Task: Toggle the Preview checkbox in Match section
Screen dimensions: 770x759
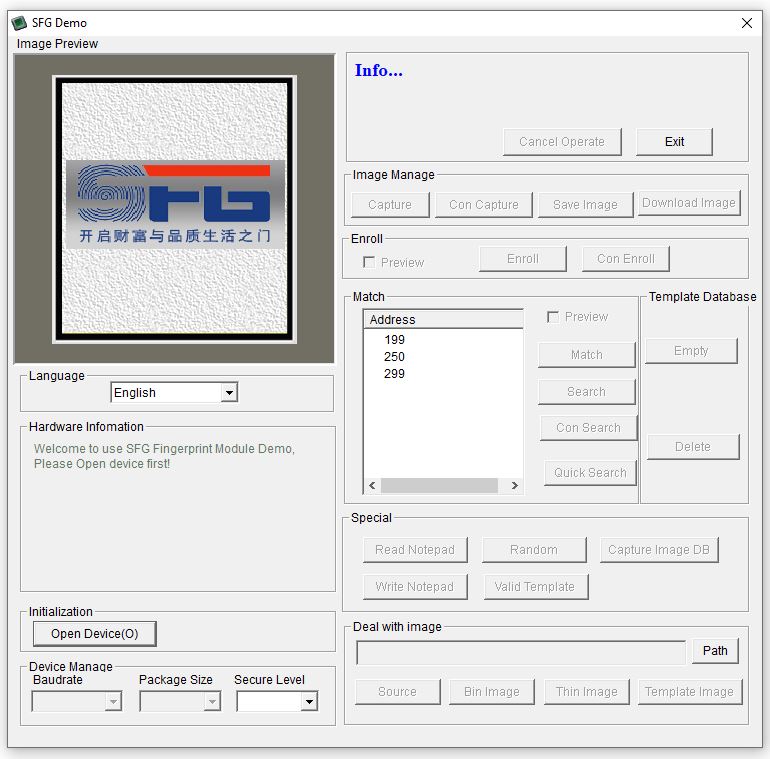Action: click(553, 317)
